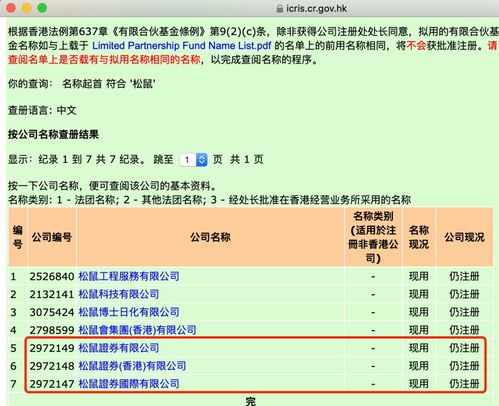Click the green macOS maximize window button

(x=42, y=8)
